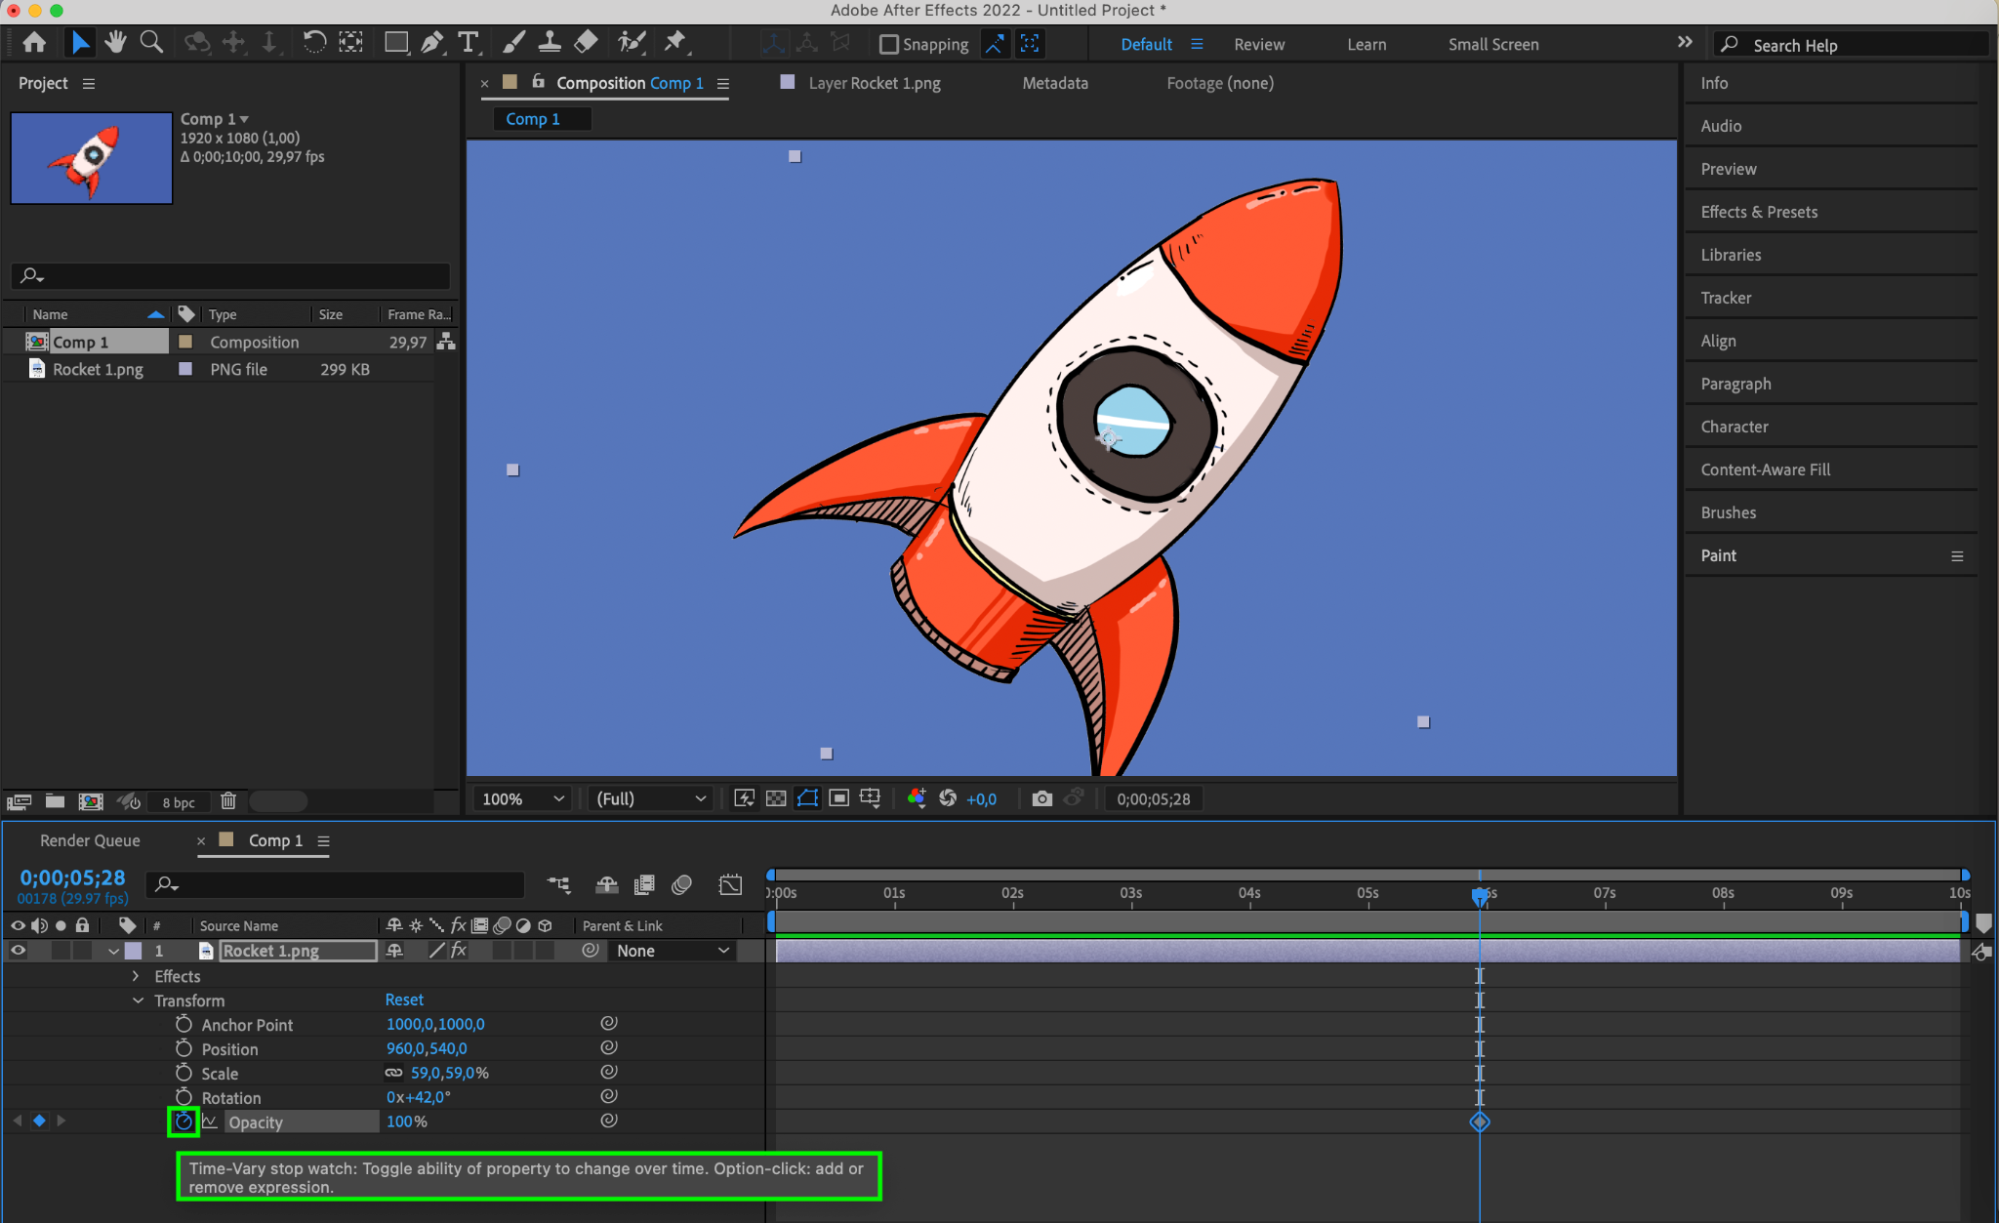Image resolution: width=1999 pixels, height=1224 pixels.
Task: Click the Rotation tool icon
Action: [314, 42]
